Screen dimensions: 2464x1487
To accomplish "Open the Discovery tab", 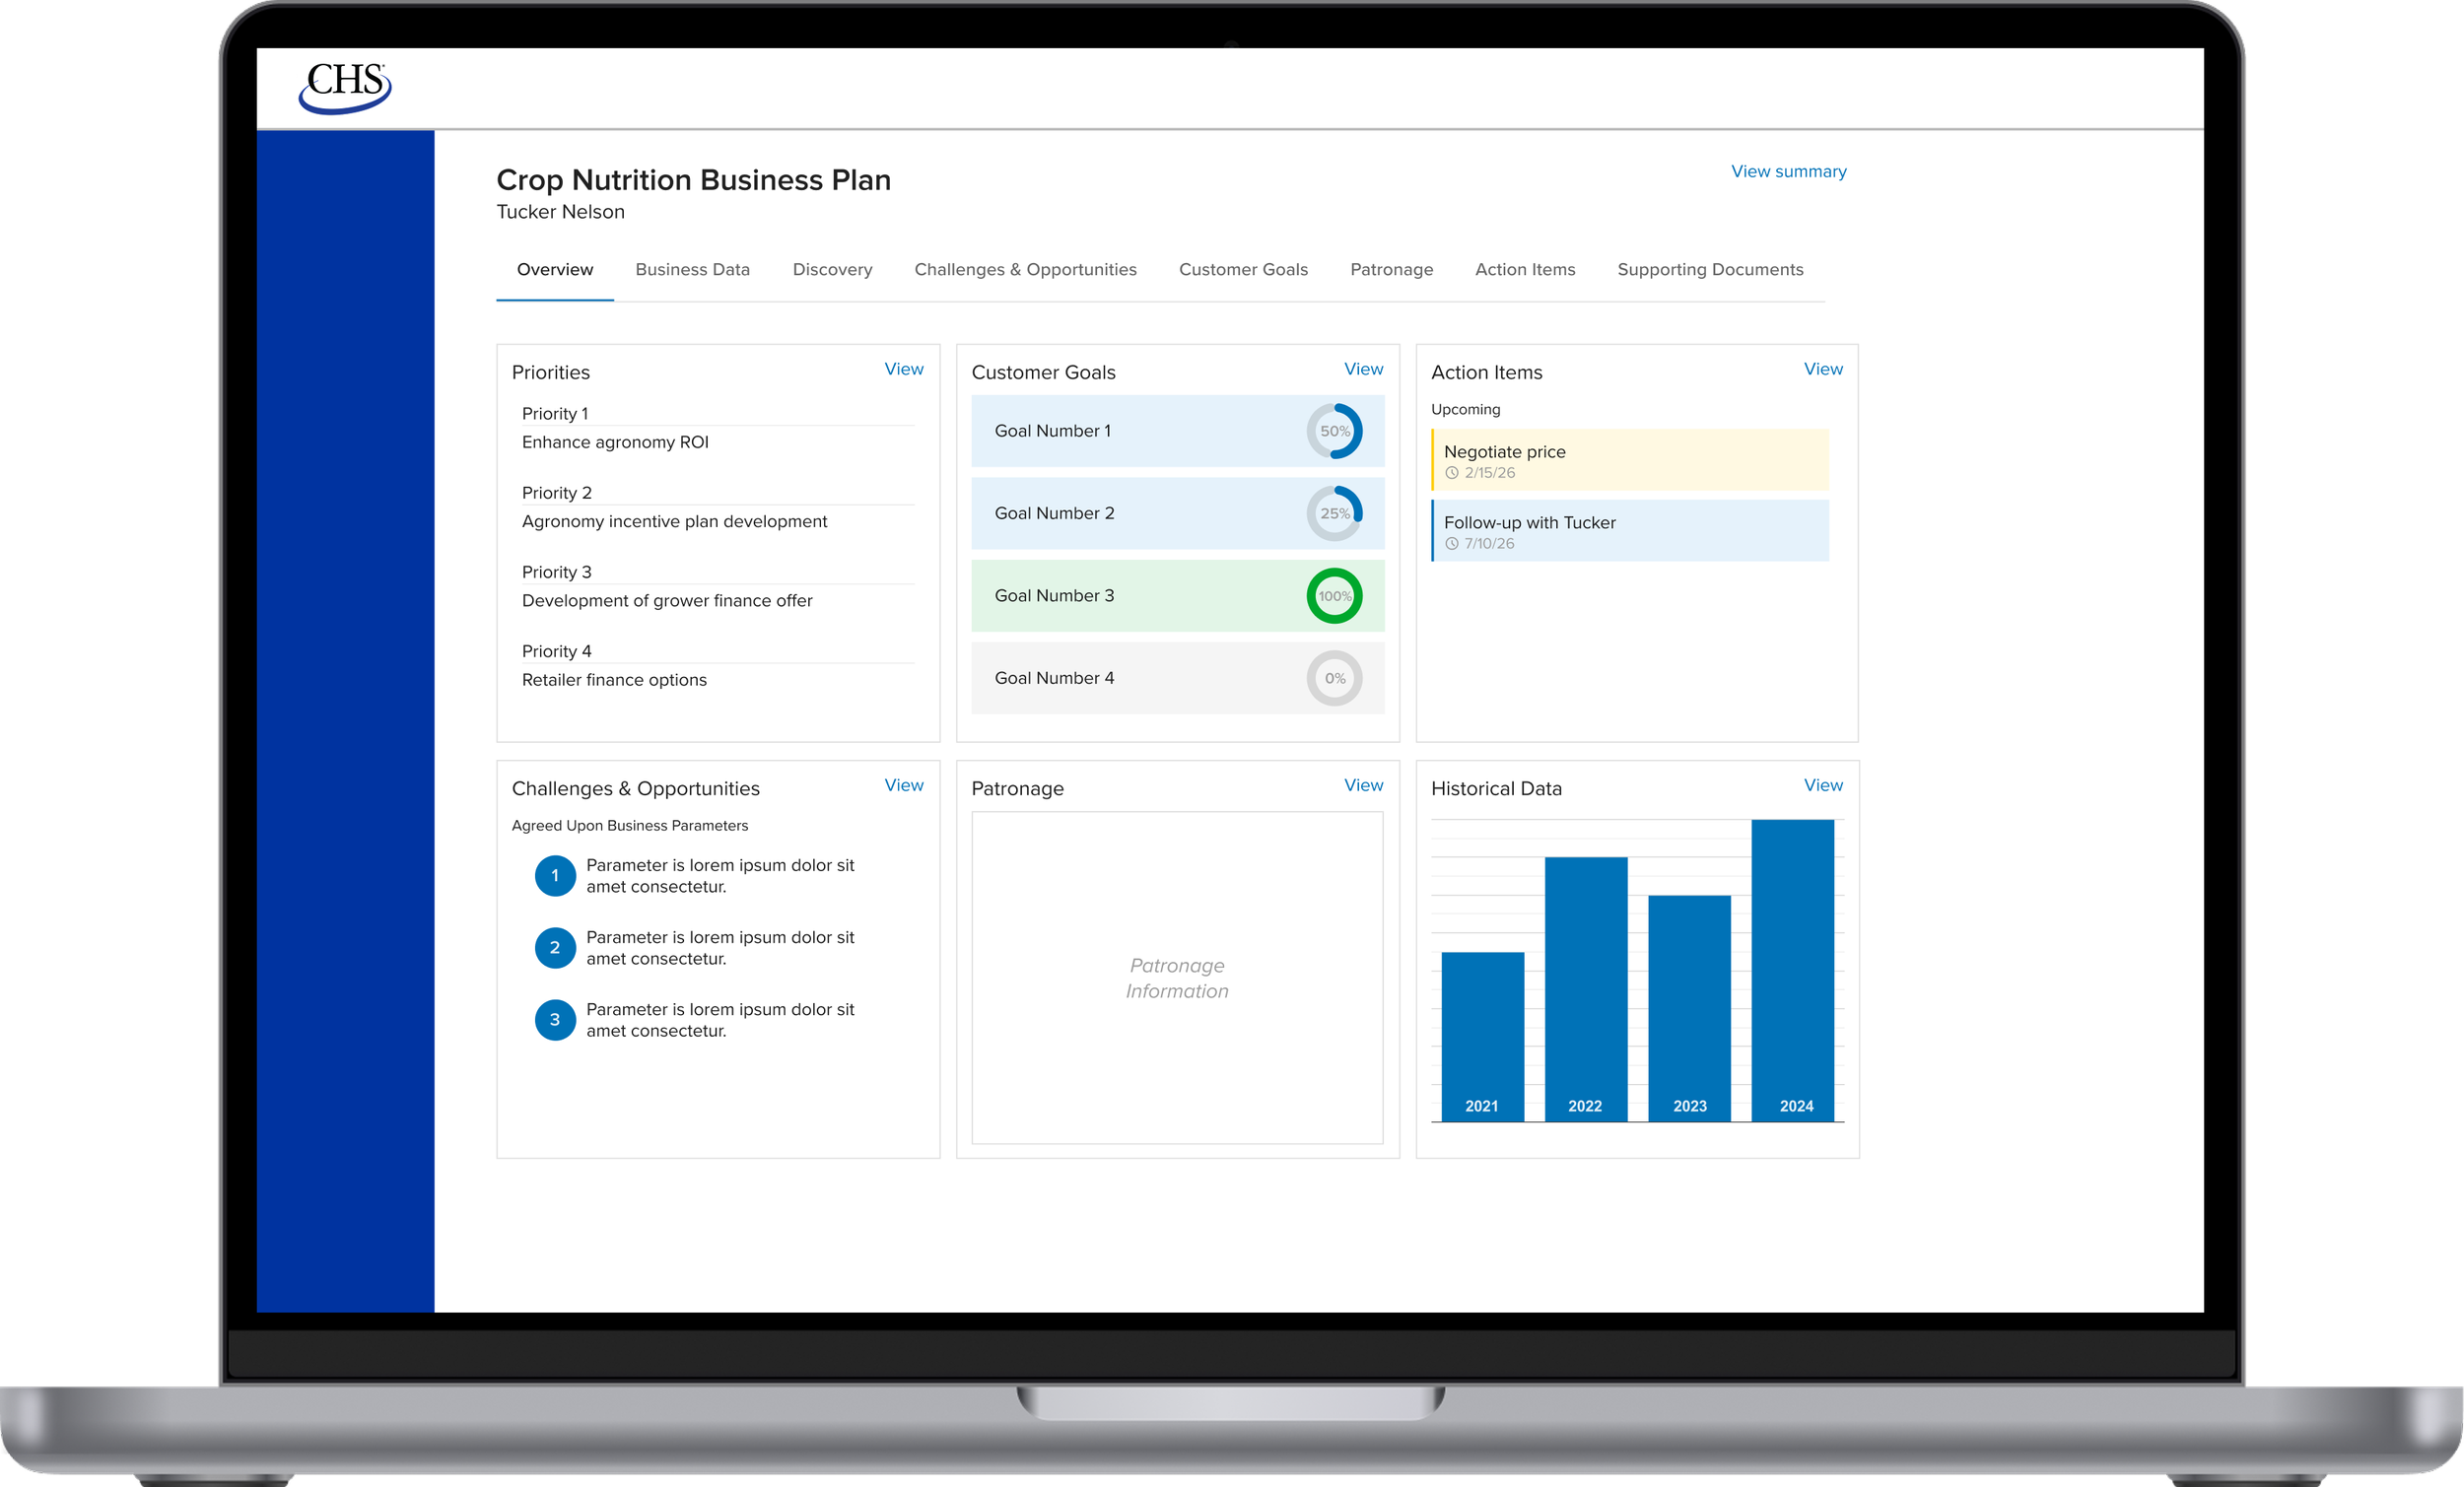I will click(x=832, y=270).
